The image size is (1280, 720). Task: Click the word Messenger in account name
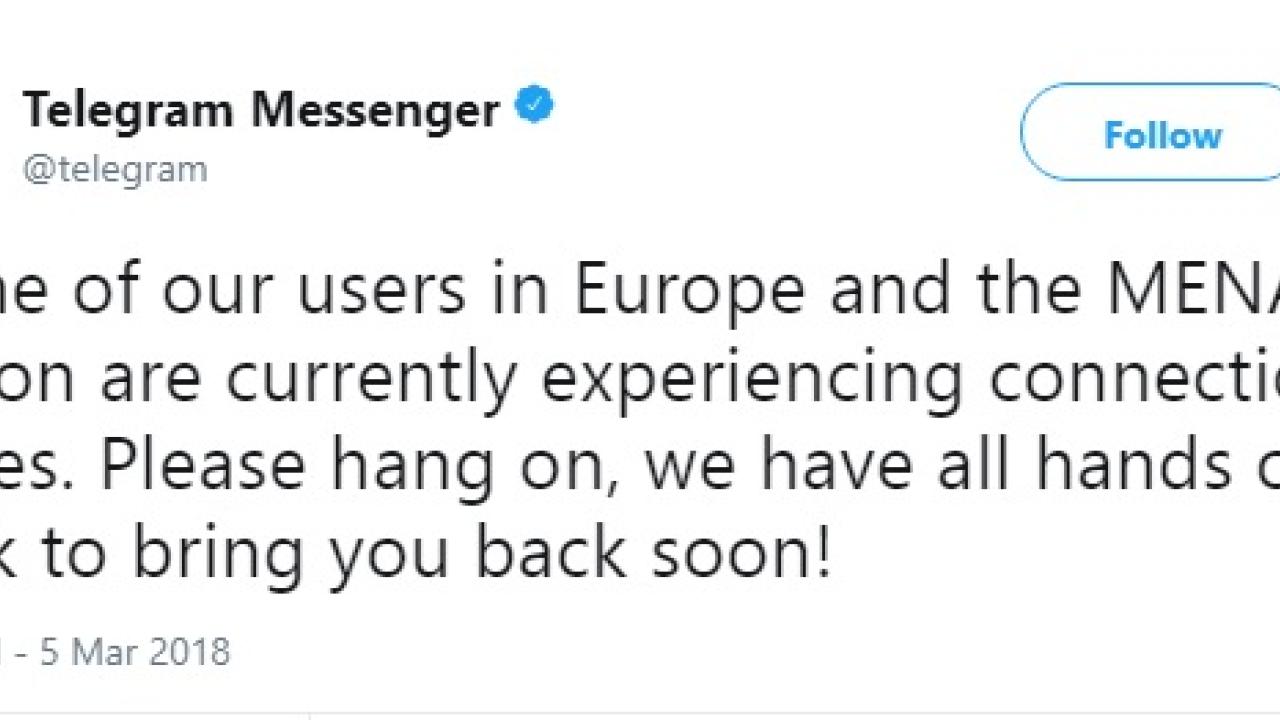coord(376,110)
